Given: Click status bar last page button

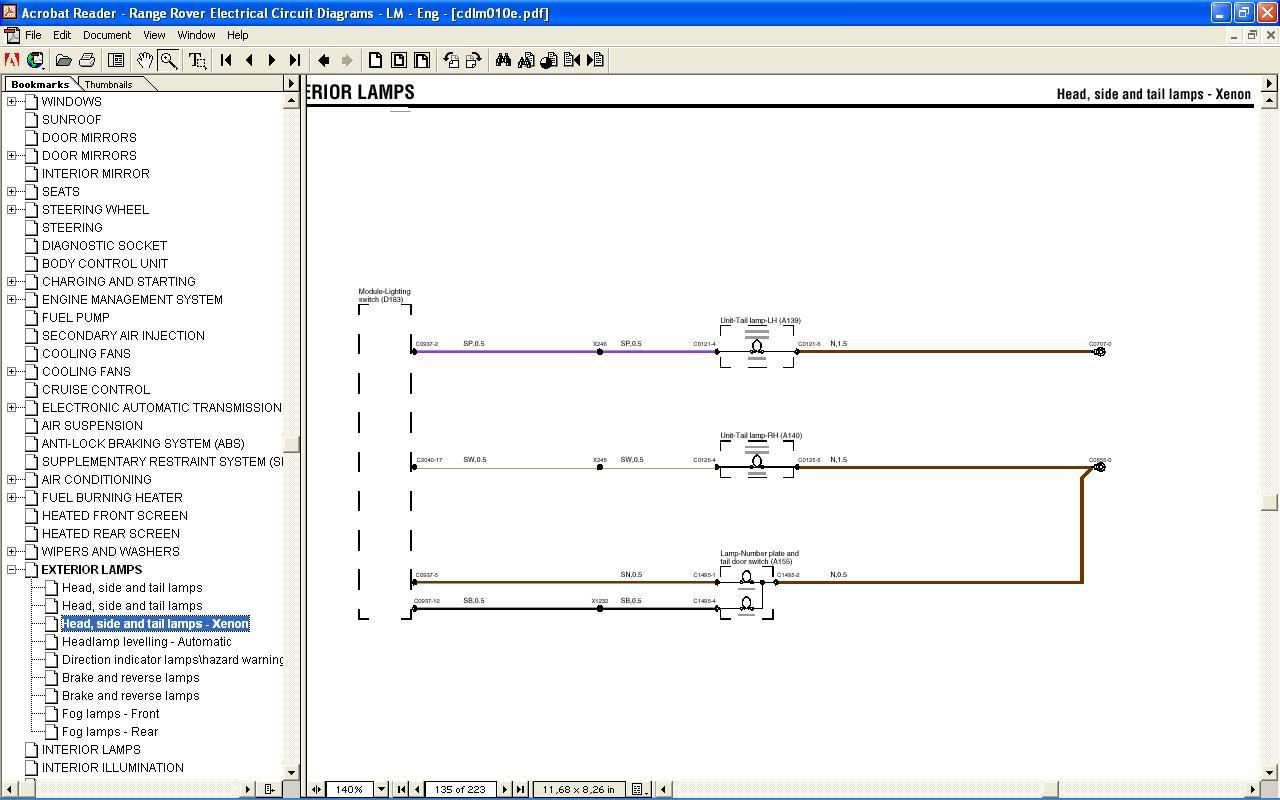Looking at the screenshot, I should (520, 789).
